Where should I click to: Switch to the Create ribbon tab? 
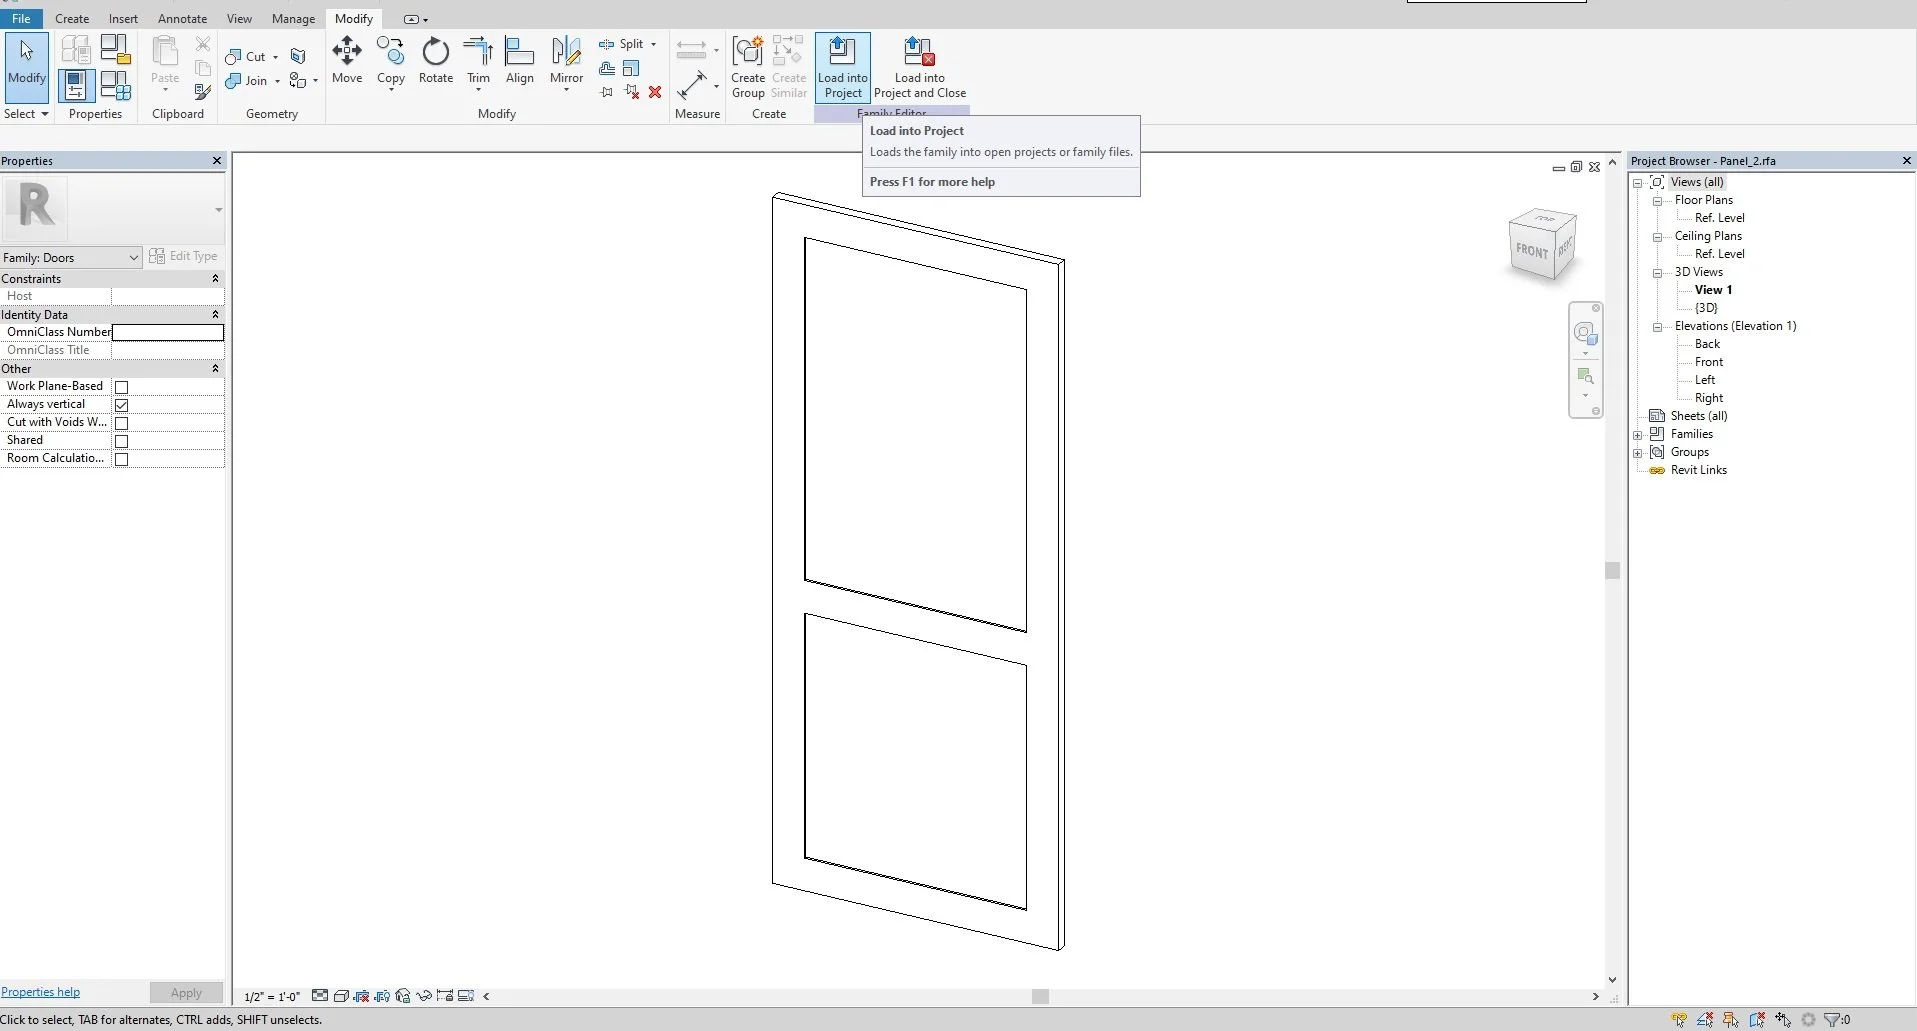point(72,18)
